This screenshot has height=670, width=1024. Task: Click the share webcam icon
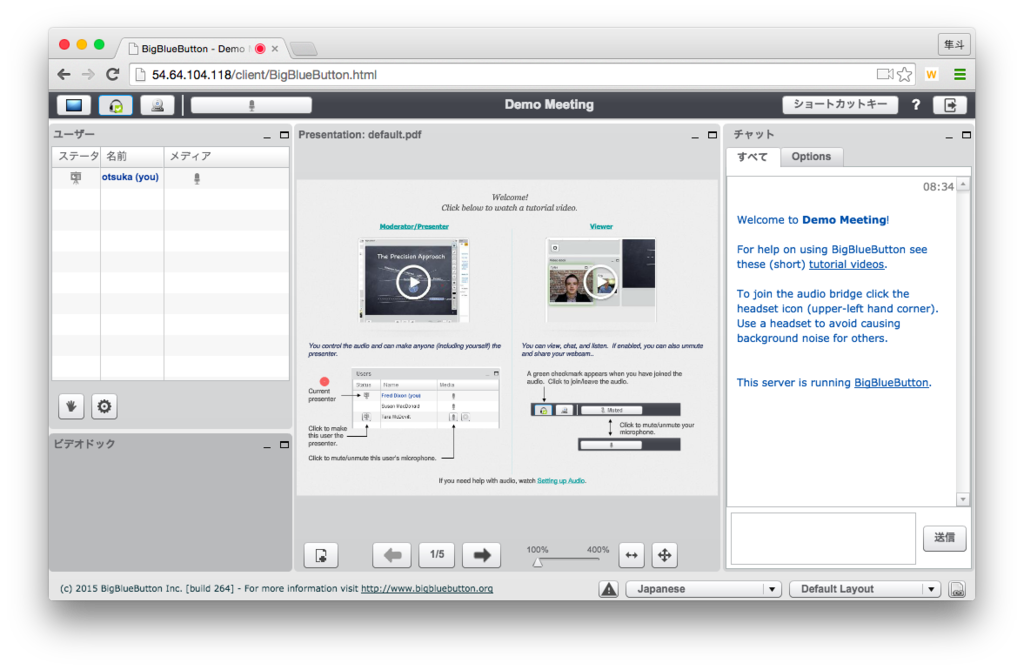tap(157, 105)
